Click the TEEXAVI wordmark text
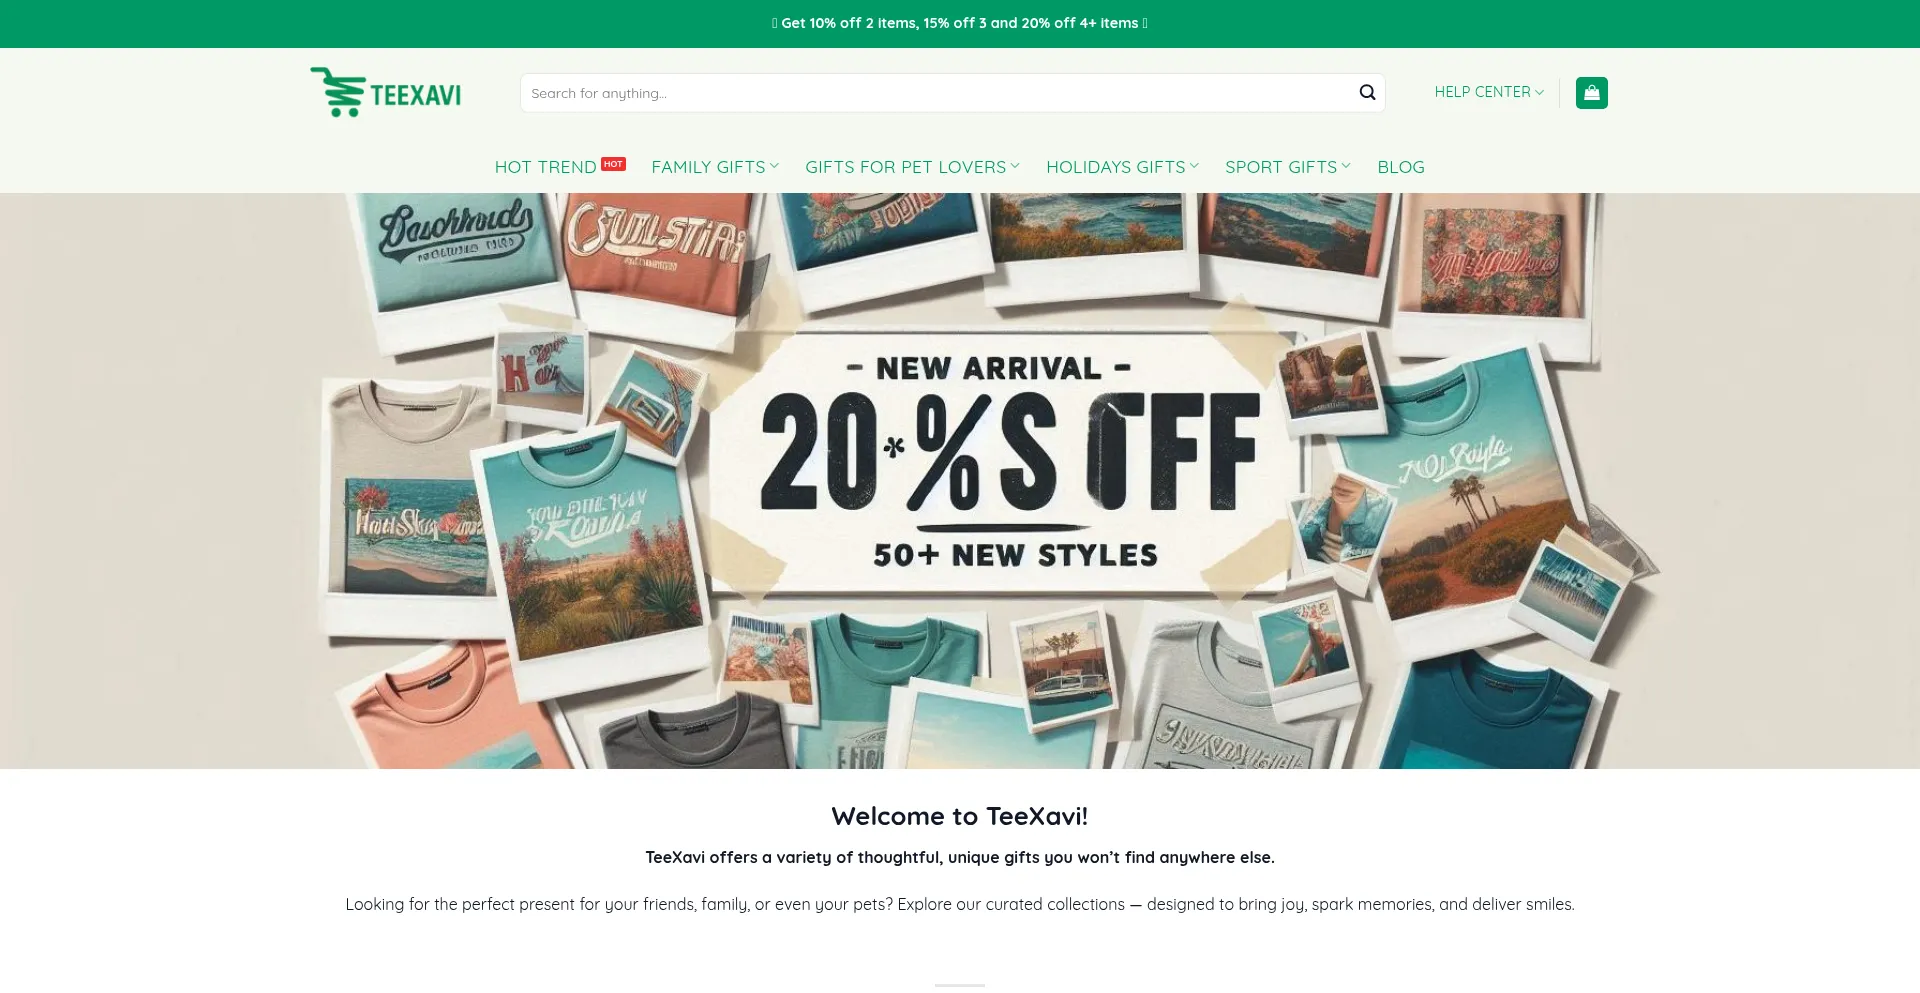Image resolution: width=1920 pixels, height=993 pixels. pos(415,95)
